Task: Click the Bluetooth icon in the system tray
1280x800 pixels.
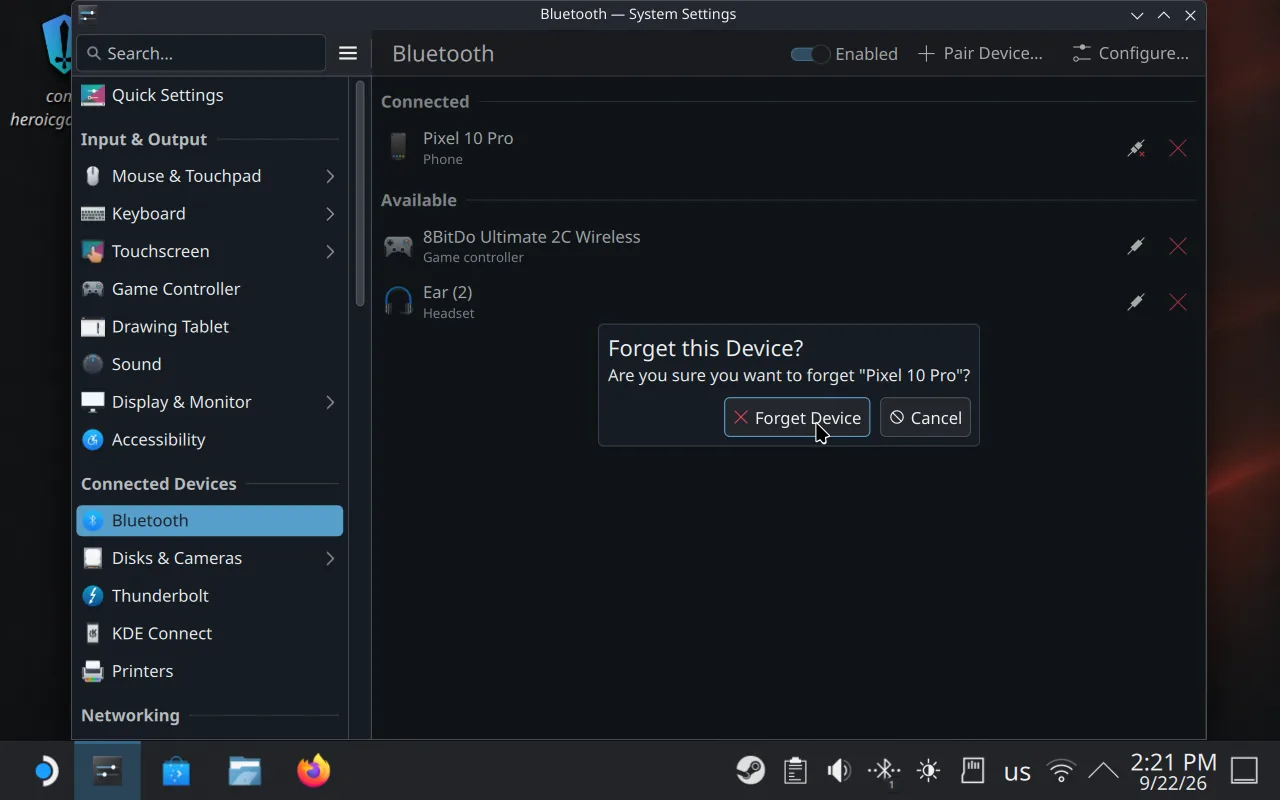Action: (x=884, y=770)
